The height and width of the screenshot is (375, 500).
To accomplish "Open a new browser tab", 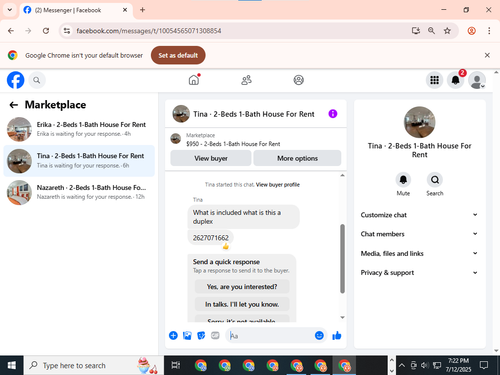I will (142, 10).
